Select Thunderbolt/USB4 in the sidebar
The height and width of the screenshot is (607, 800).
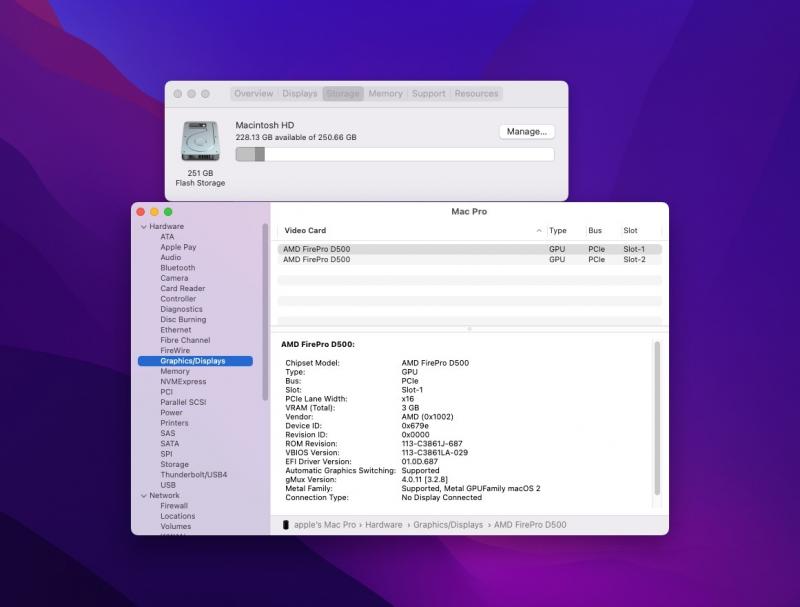click(193, 474)
